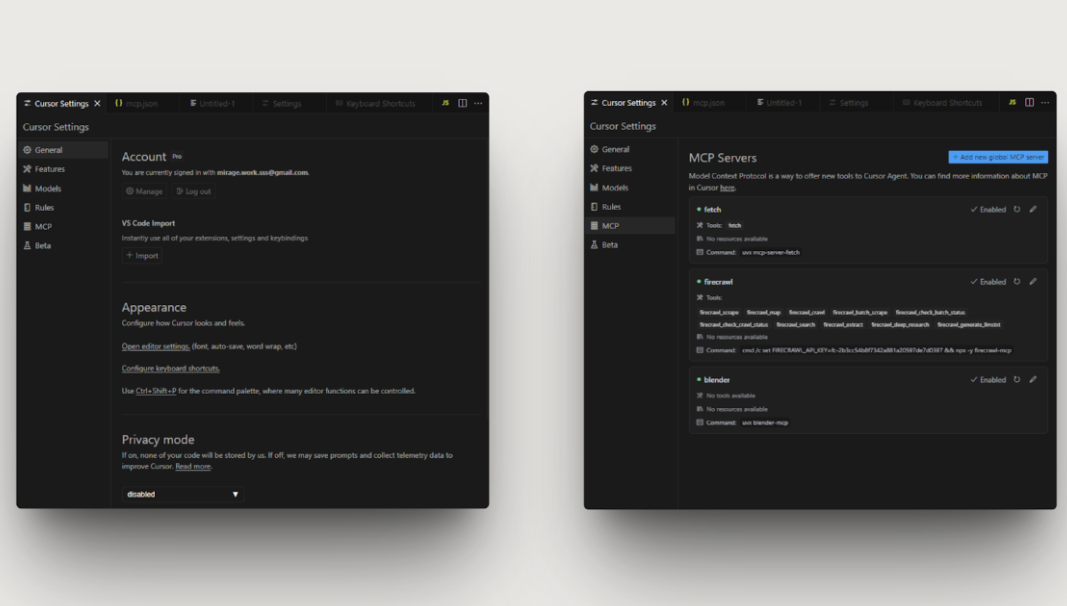
Task: Edit the blender server
Action: pyautogui.click(x=1033, y=380)
